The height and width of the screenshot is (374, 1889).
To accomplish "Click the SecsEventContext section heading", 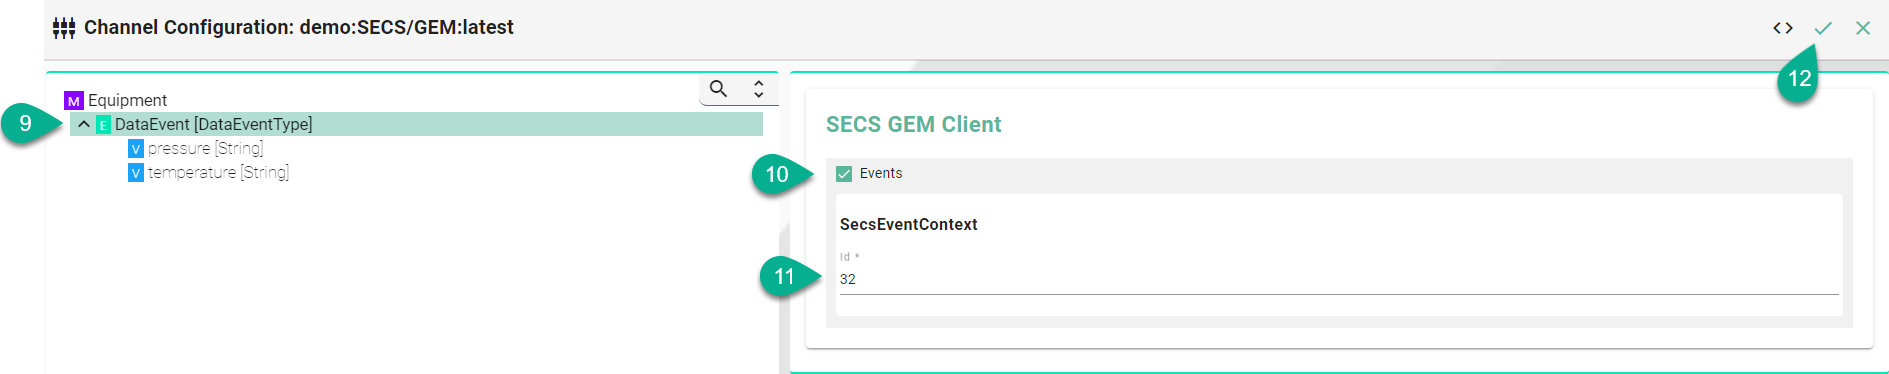I will tap(909, 224).
